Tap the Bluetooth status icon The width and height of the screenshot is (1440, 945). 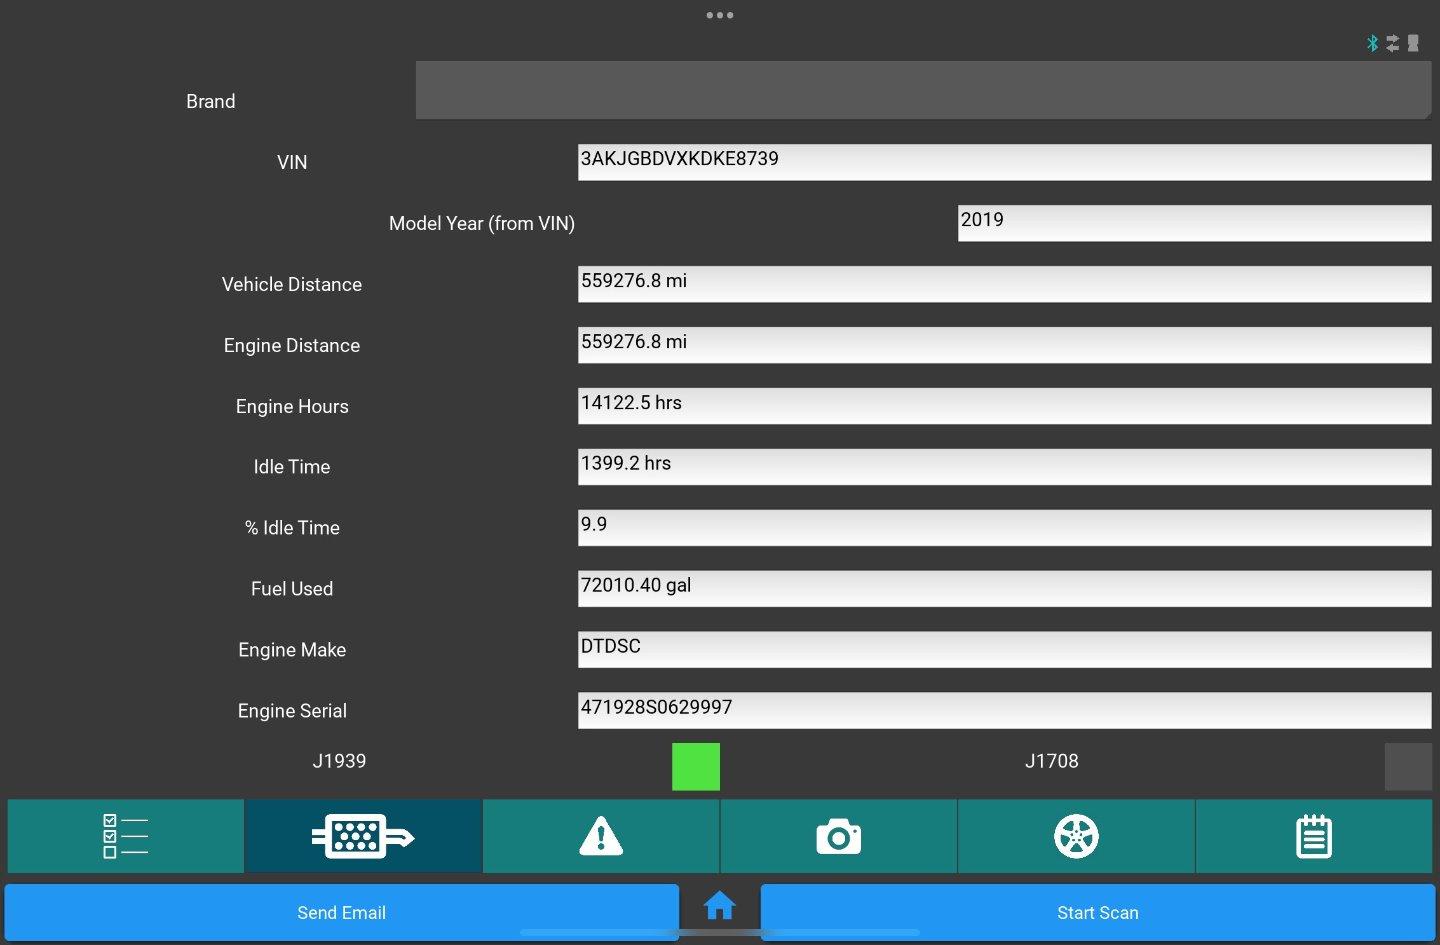click(x=1373, y=43)
